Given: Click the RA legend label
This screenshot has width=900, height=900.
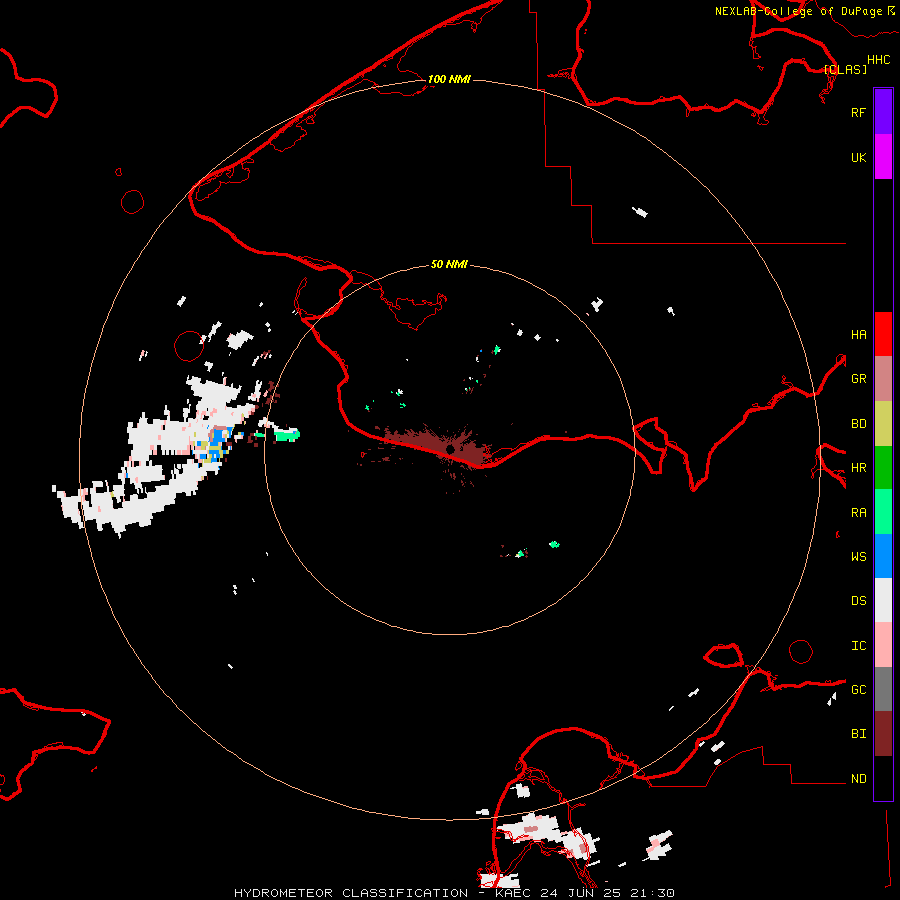Looking at the screenshot, I should [x=858, y=513].
